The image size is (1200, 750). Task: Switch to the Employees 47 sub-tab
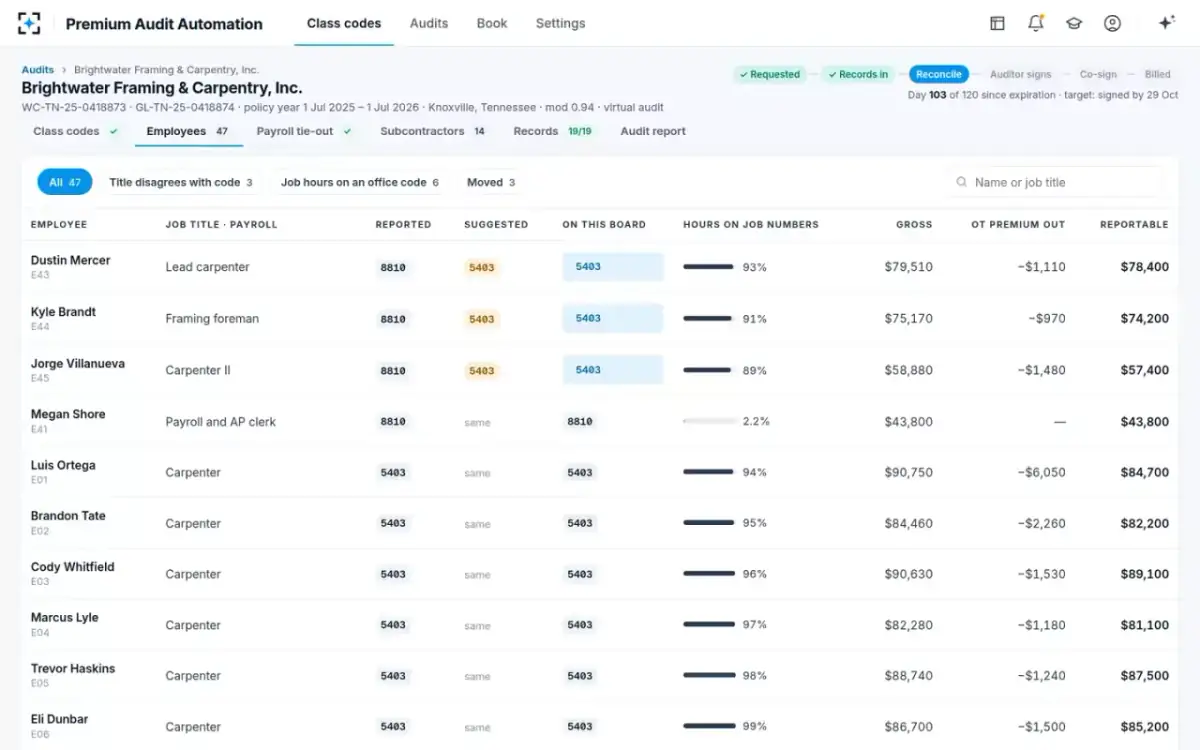pos(188,131)
